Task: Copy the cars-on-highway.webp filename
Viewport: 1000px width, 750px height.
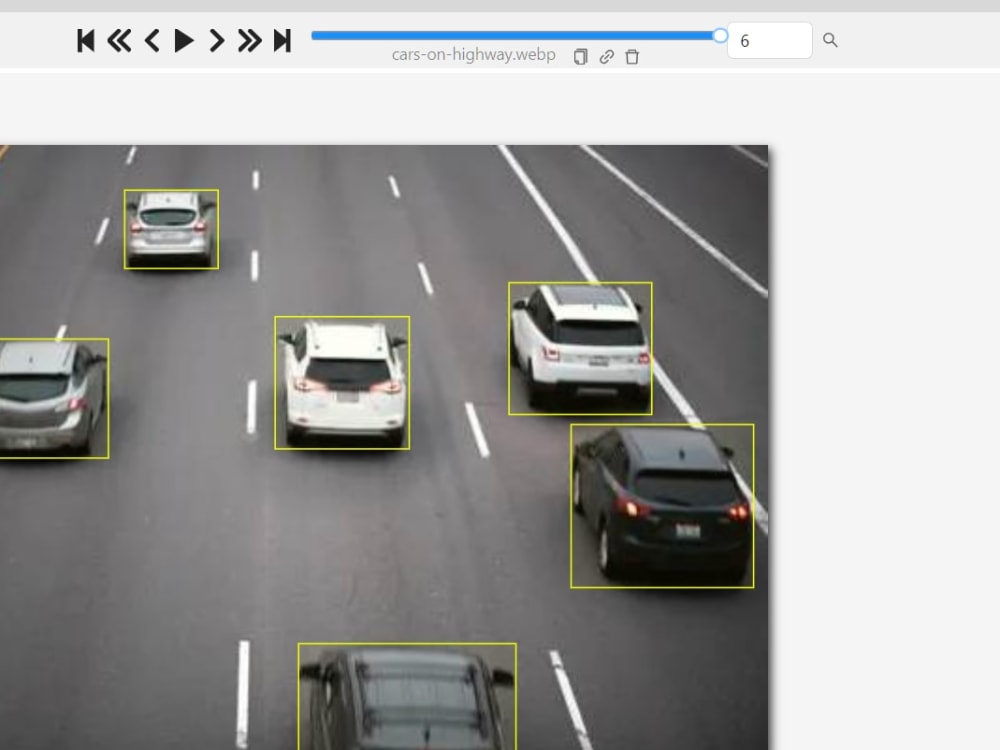Action: tap(580, 57)
